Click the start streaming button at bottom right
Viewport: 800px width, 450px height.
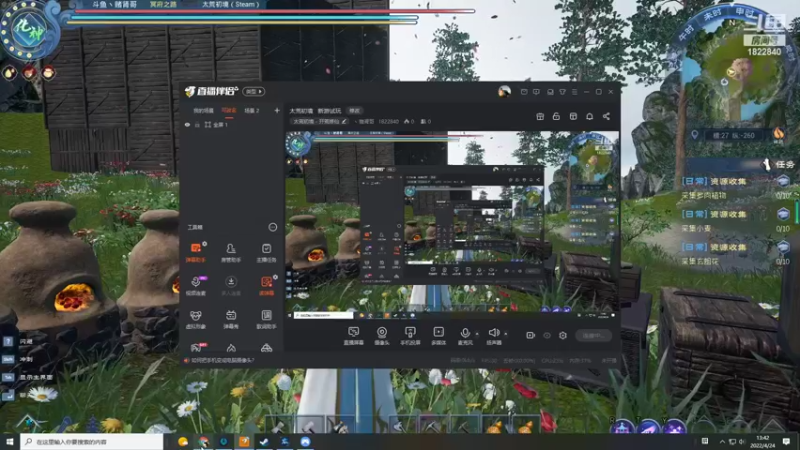[593, 335]
